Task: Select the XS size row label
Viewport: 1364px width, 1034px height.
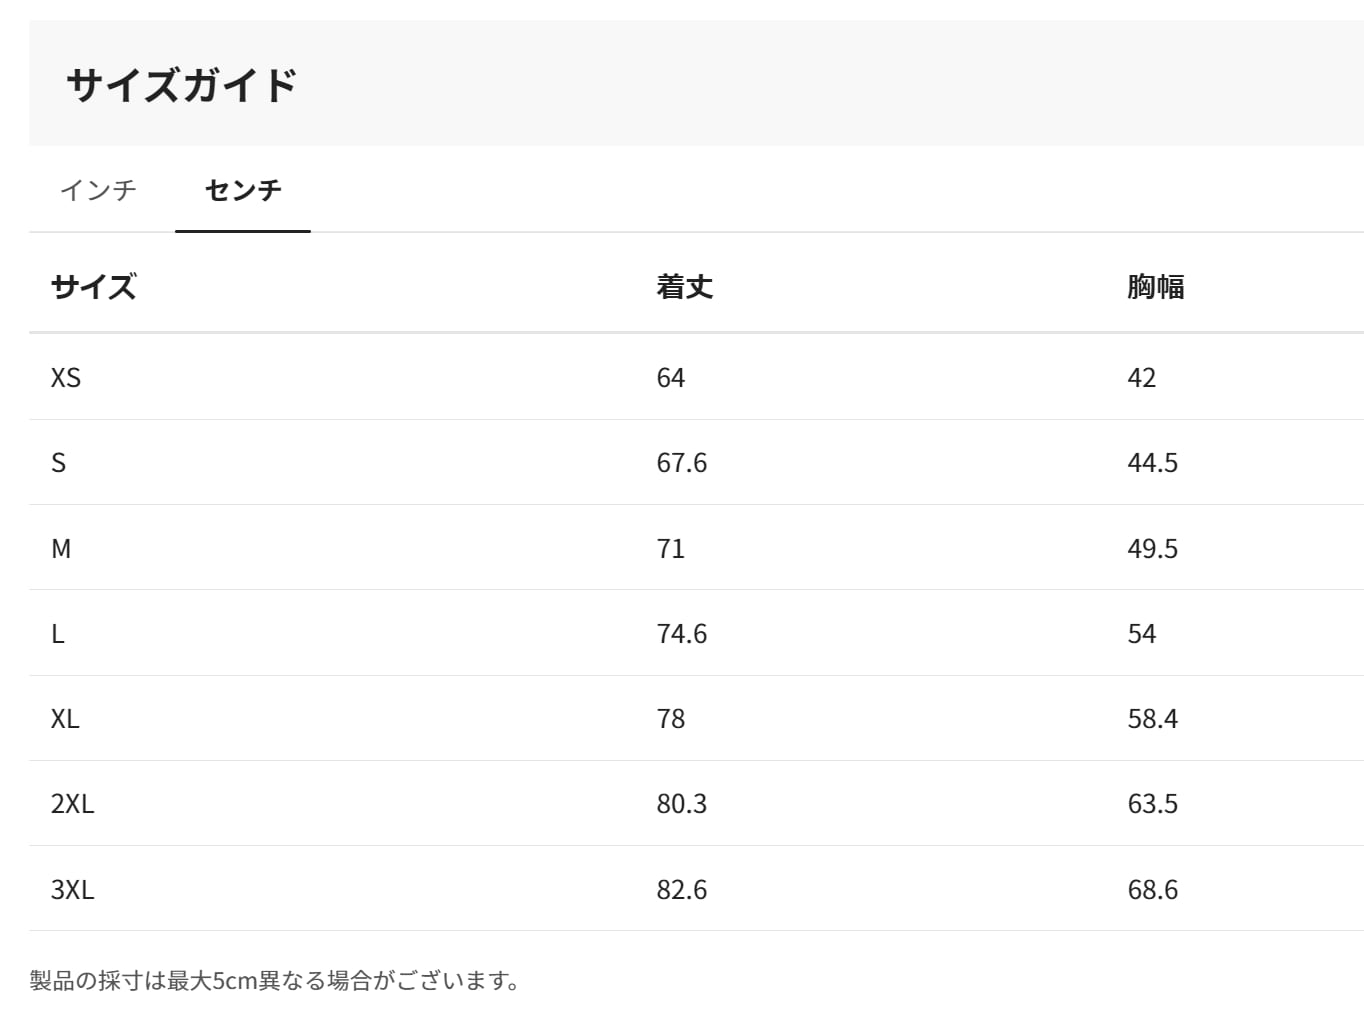Action: click(x=66, y=378)
